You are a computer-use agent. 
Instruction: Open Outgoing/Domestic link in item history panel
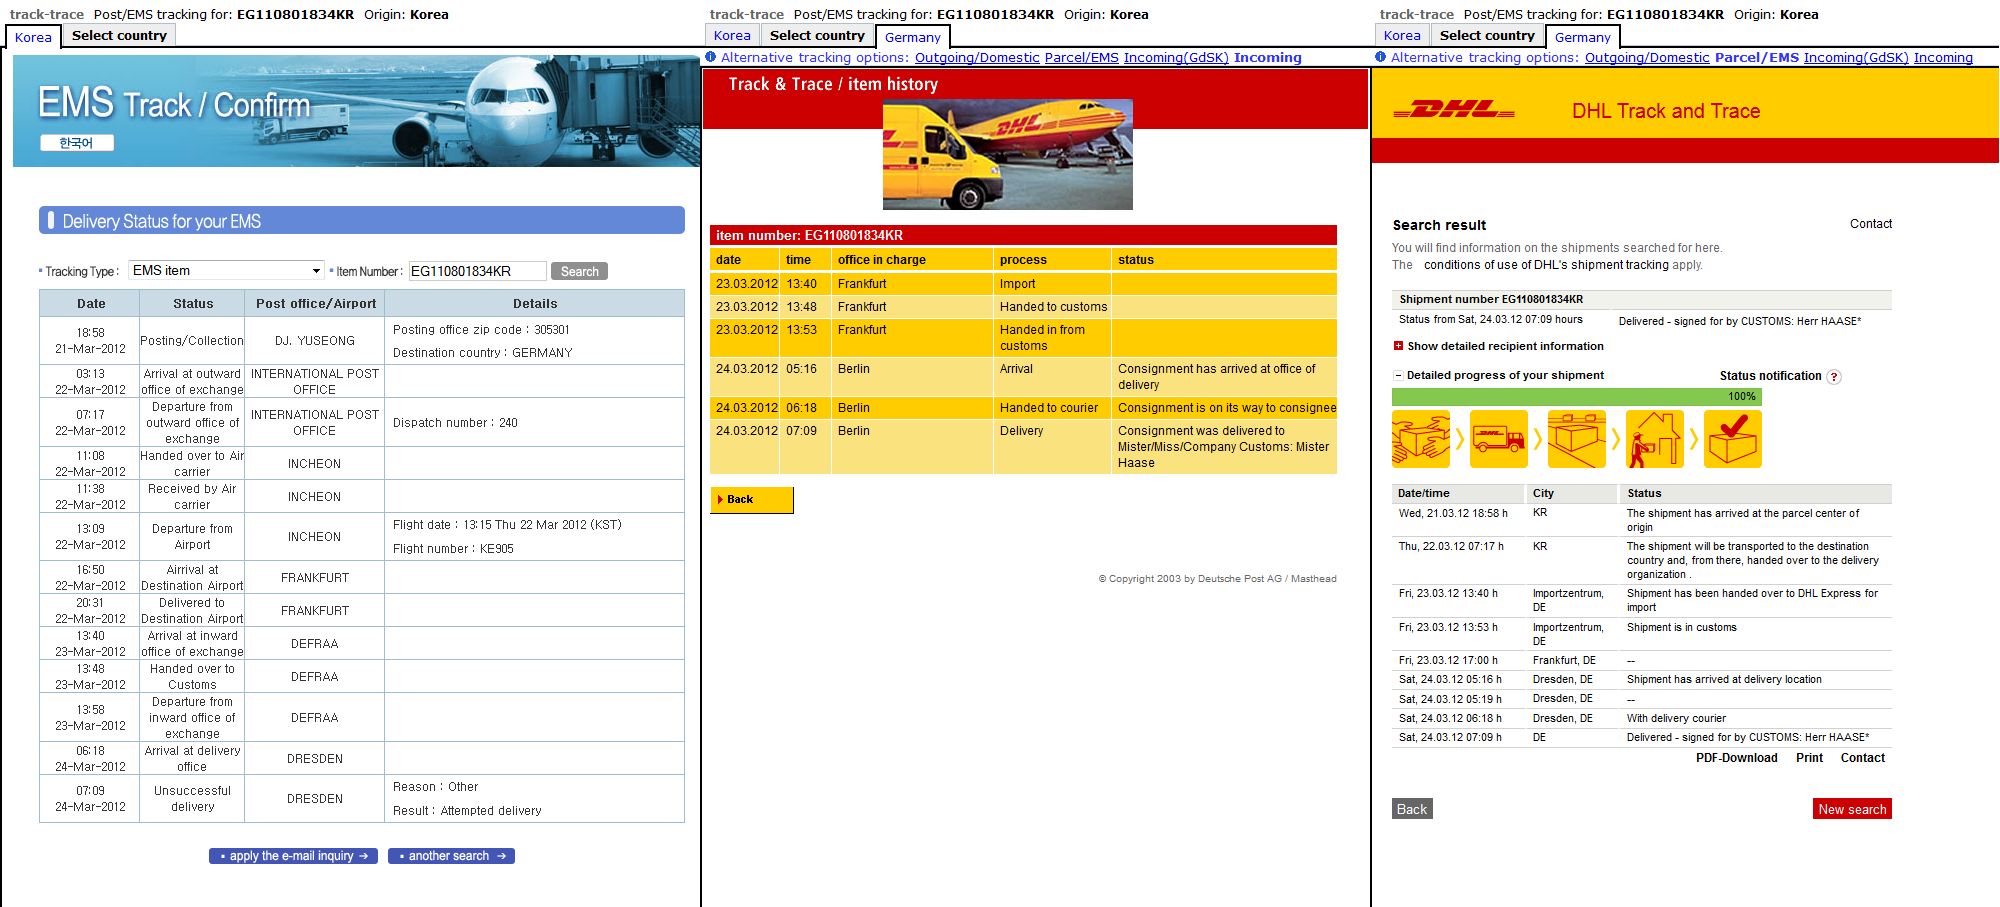click(977, 58)
